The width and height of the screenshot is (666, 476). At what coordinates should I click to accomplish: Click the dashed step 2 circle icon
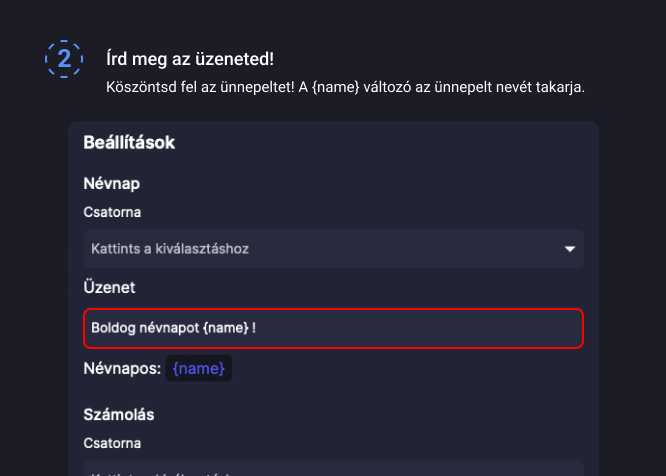64,59
